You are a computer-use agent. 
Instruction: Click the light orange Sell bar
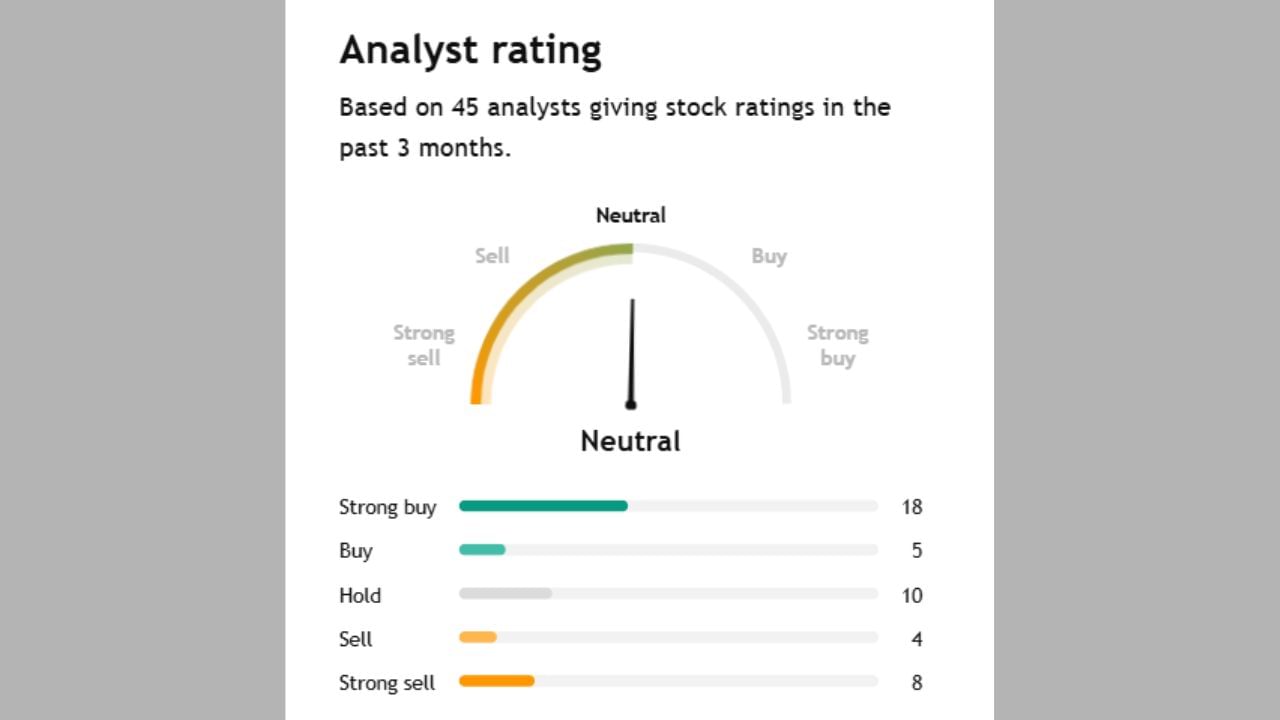click(x=478, y=638)
